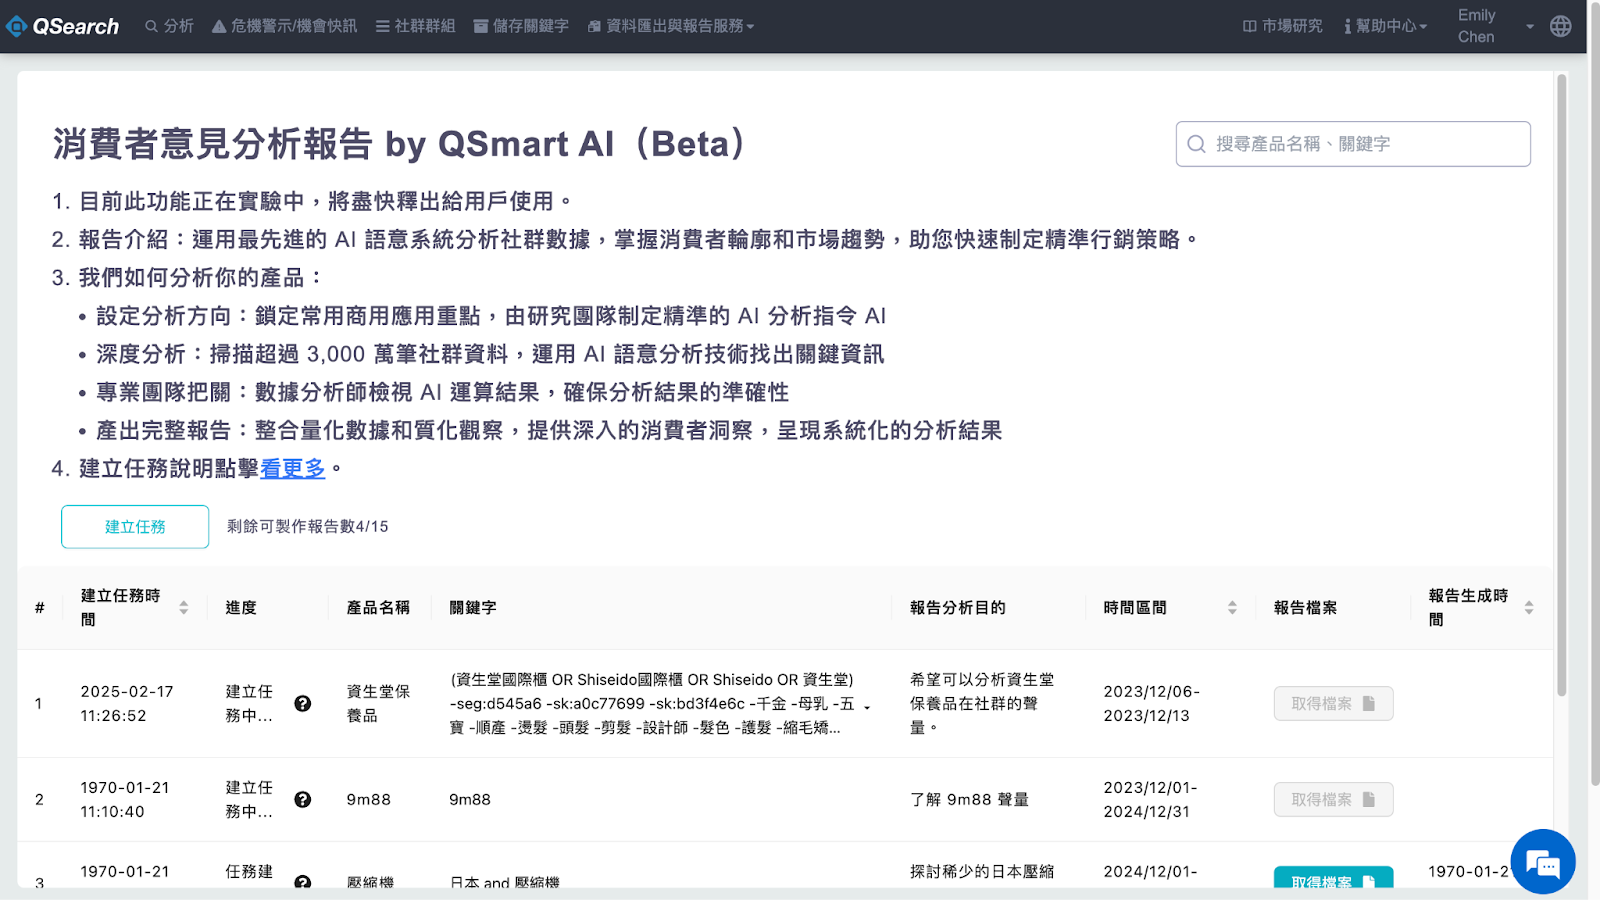
Task: Open 儲存關鍵字 page
Action: point(520,26)
